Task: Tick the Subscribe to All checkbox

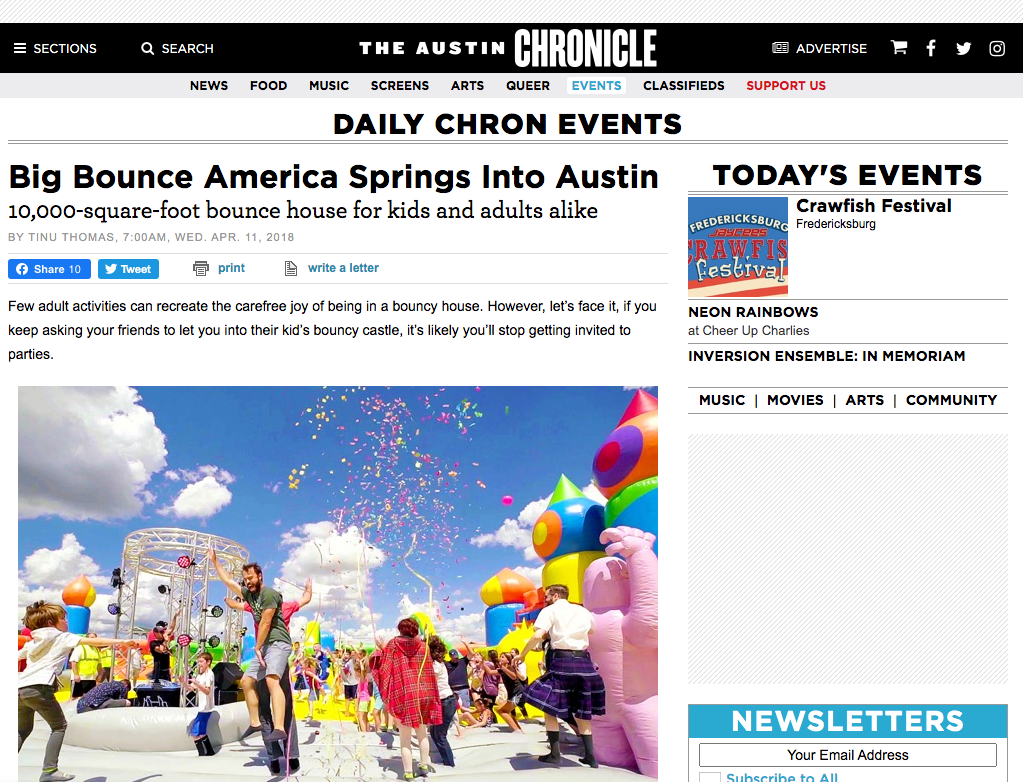Action: [x=710, y=778]
